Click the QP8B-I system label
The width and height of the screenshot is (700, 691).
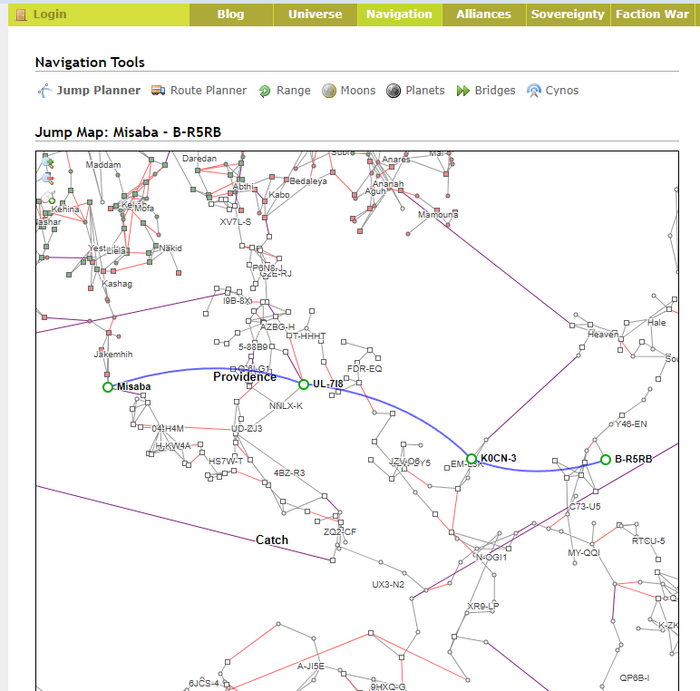634,678
